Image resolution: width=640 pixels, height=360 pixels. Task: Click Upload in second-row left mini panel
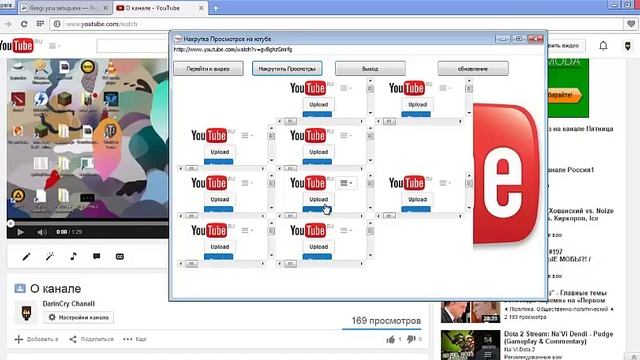pyautogui.click(x=220, y=152)
